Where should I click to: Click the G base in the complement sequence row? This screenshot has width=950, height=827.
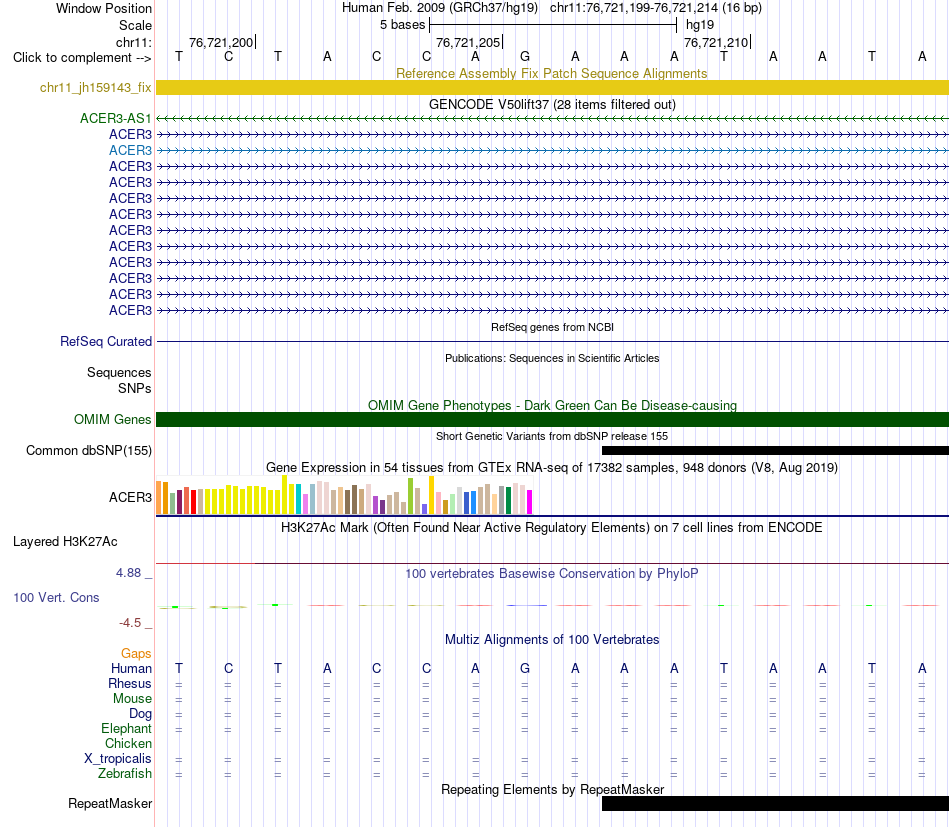coord(525,57)
